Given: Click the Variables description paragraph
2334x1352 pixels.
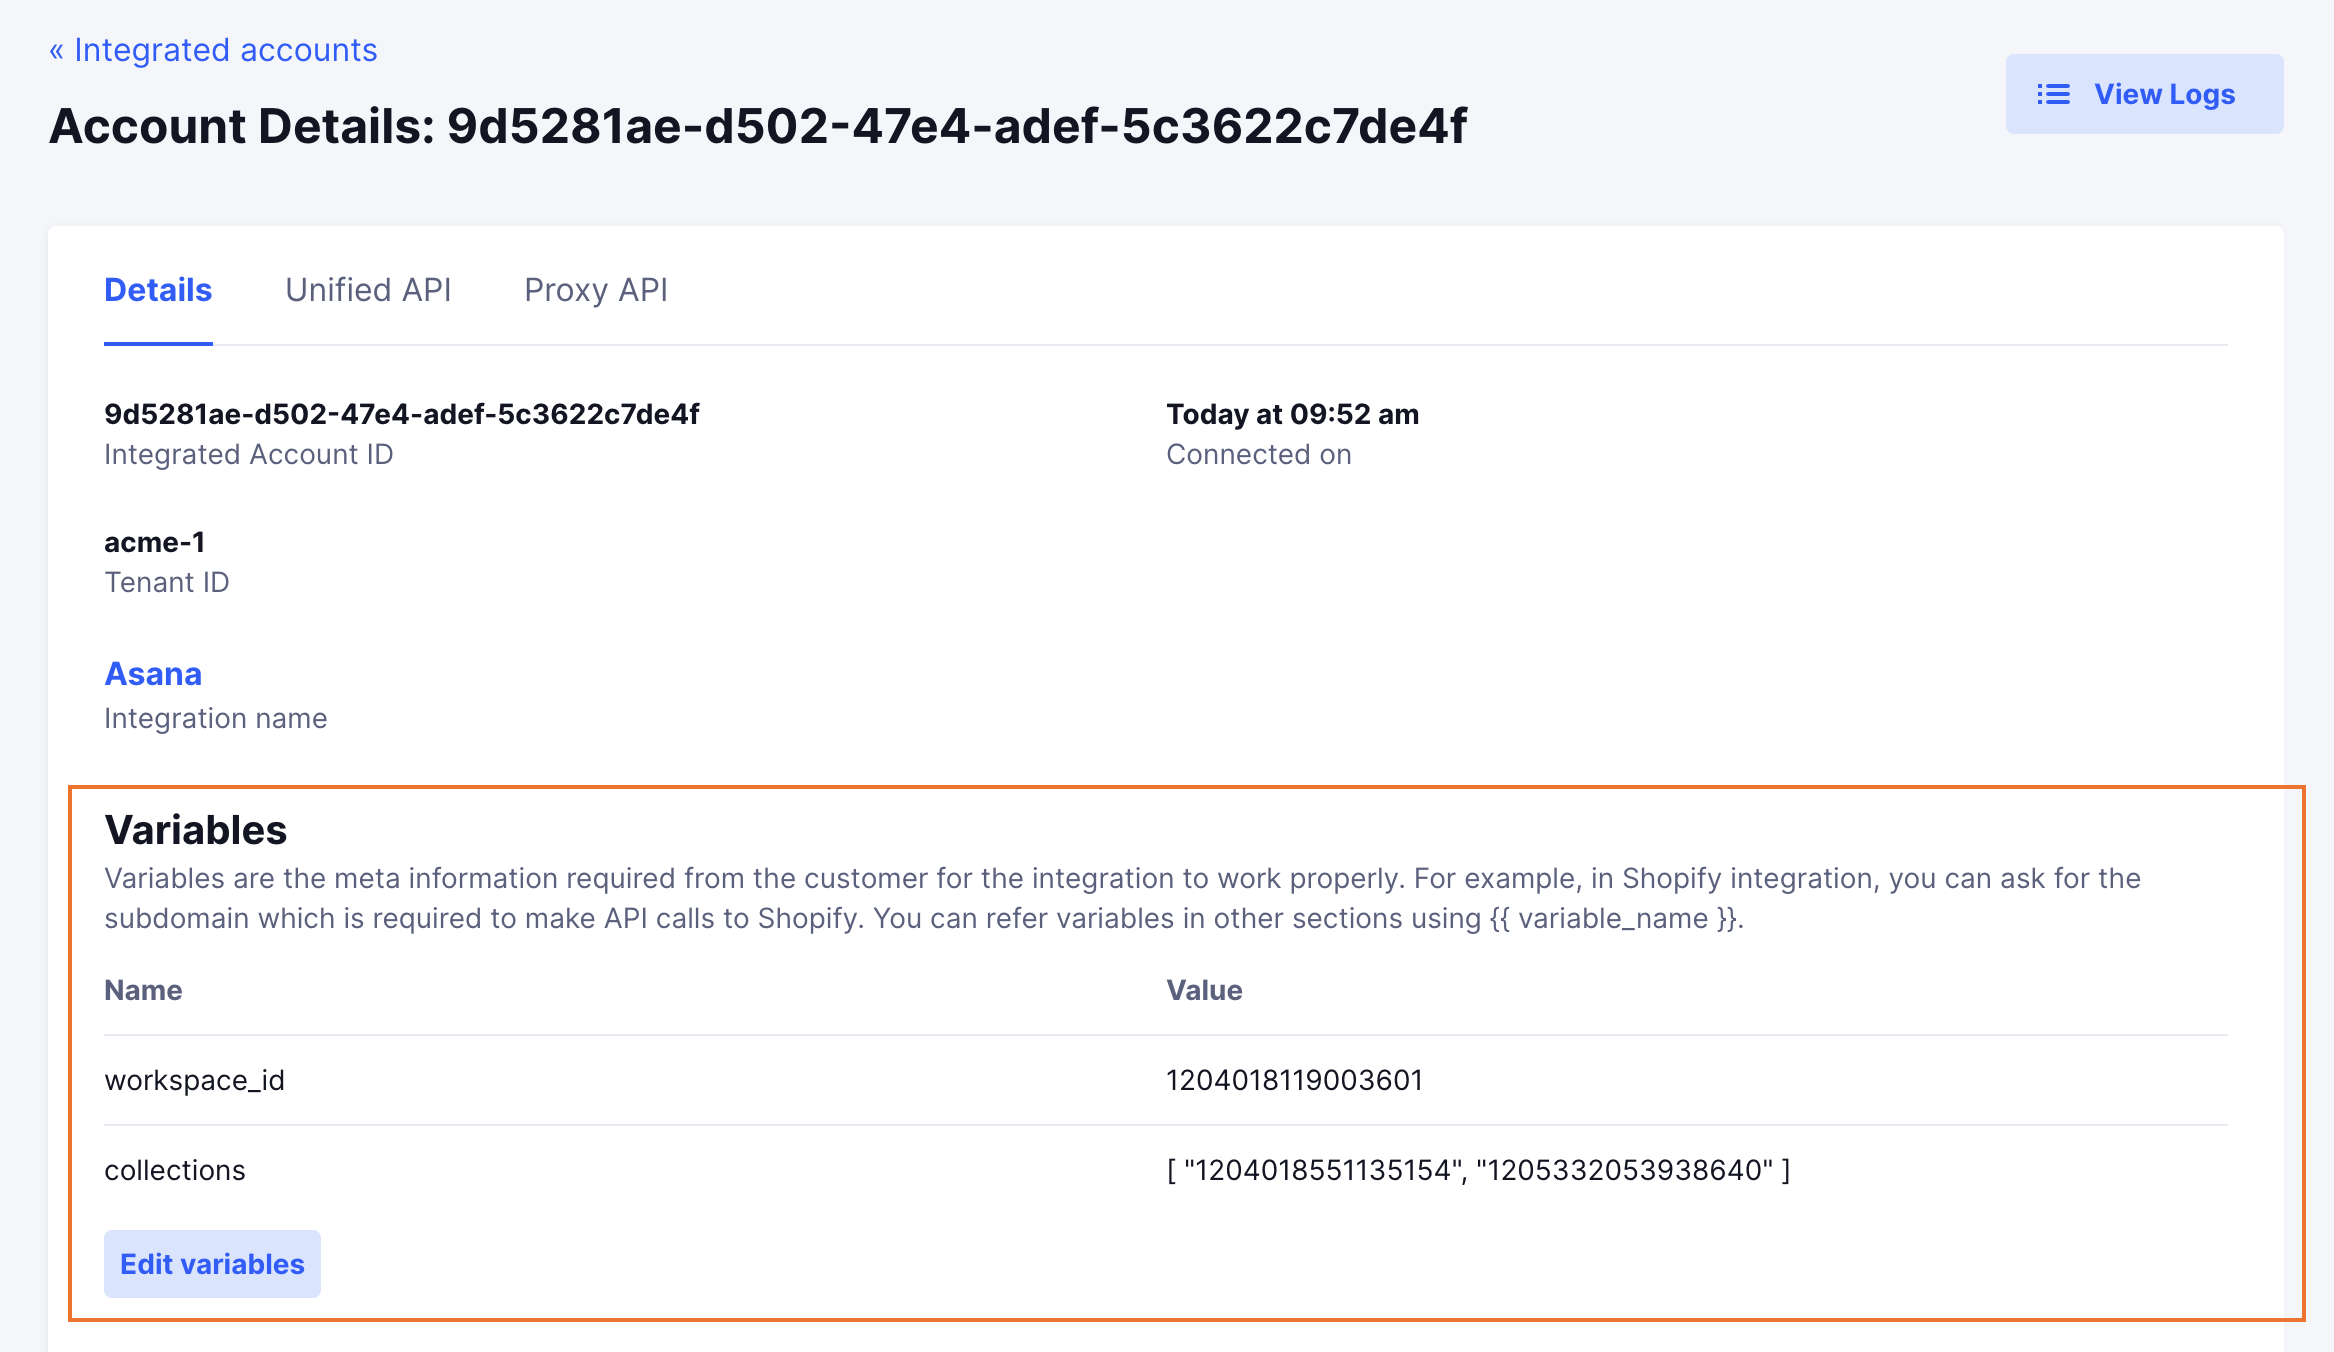Looking at the screenshot, I should point(1123,898).
